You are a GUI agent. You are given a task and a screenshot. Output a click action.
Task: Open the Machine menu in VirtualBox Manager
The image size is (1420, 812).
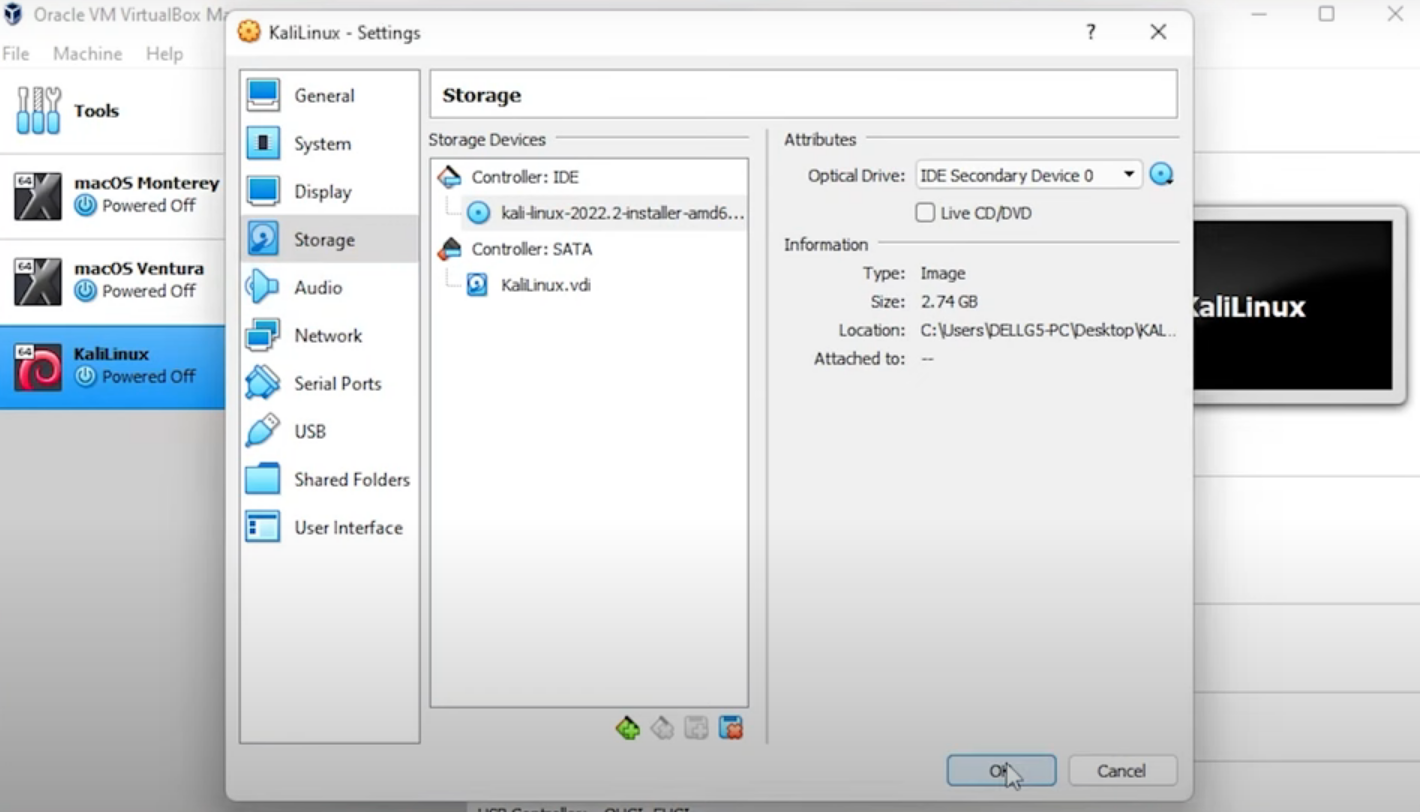coord(88,54)
